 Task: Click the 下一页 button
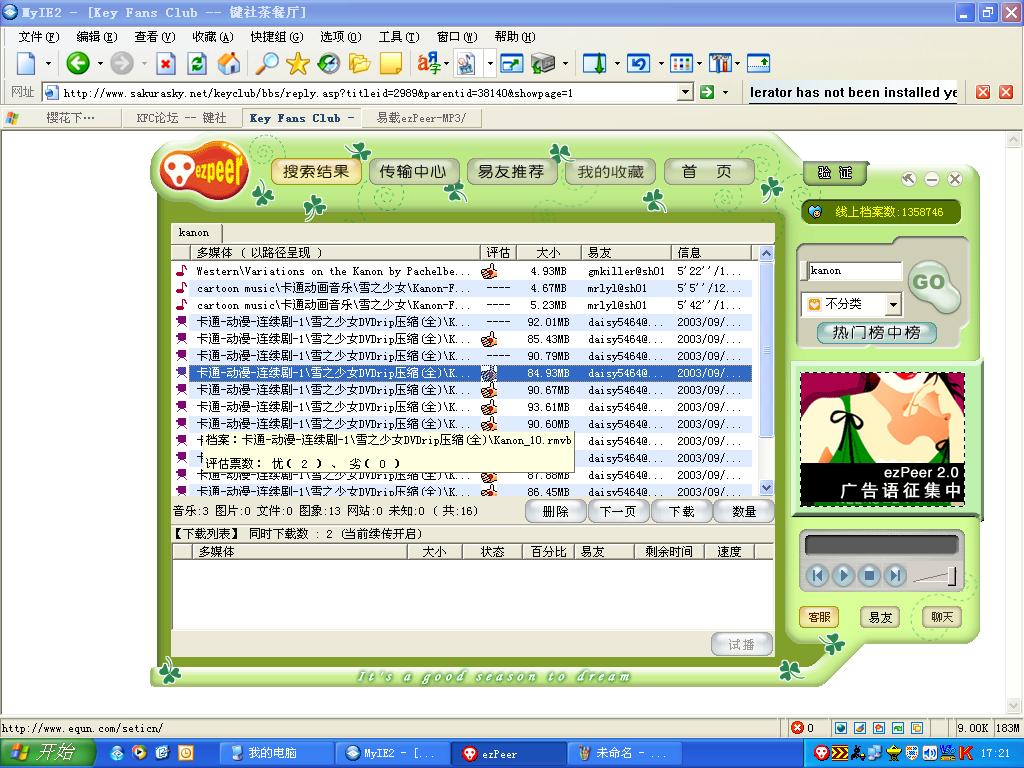pos(618,511)
